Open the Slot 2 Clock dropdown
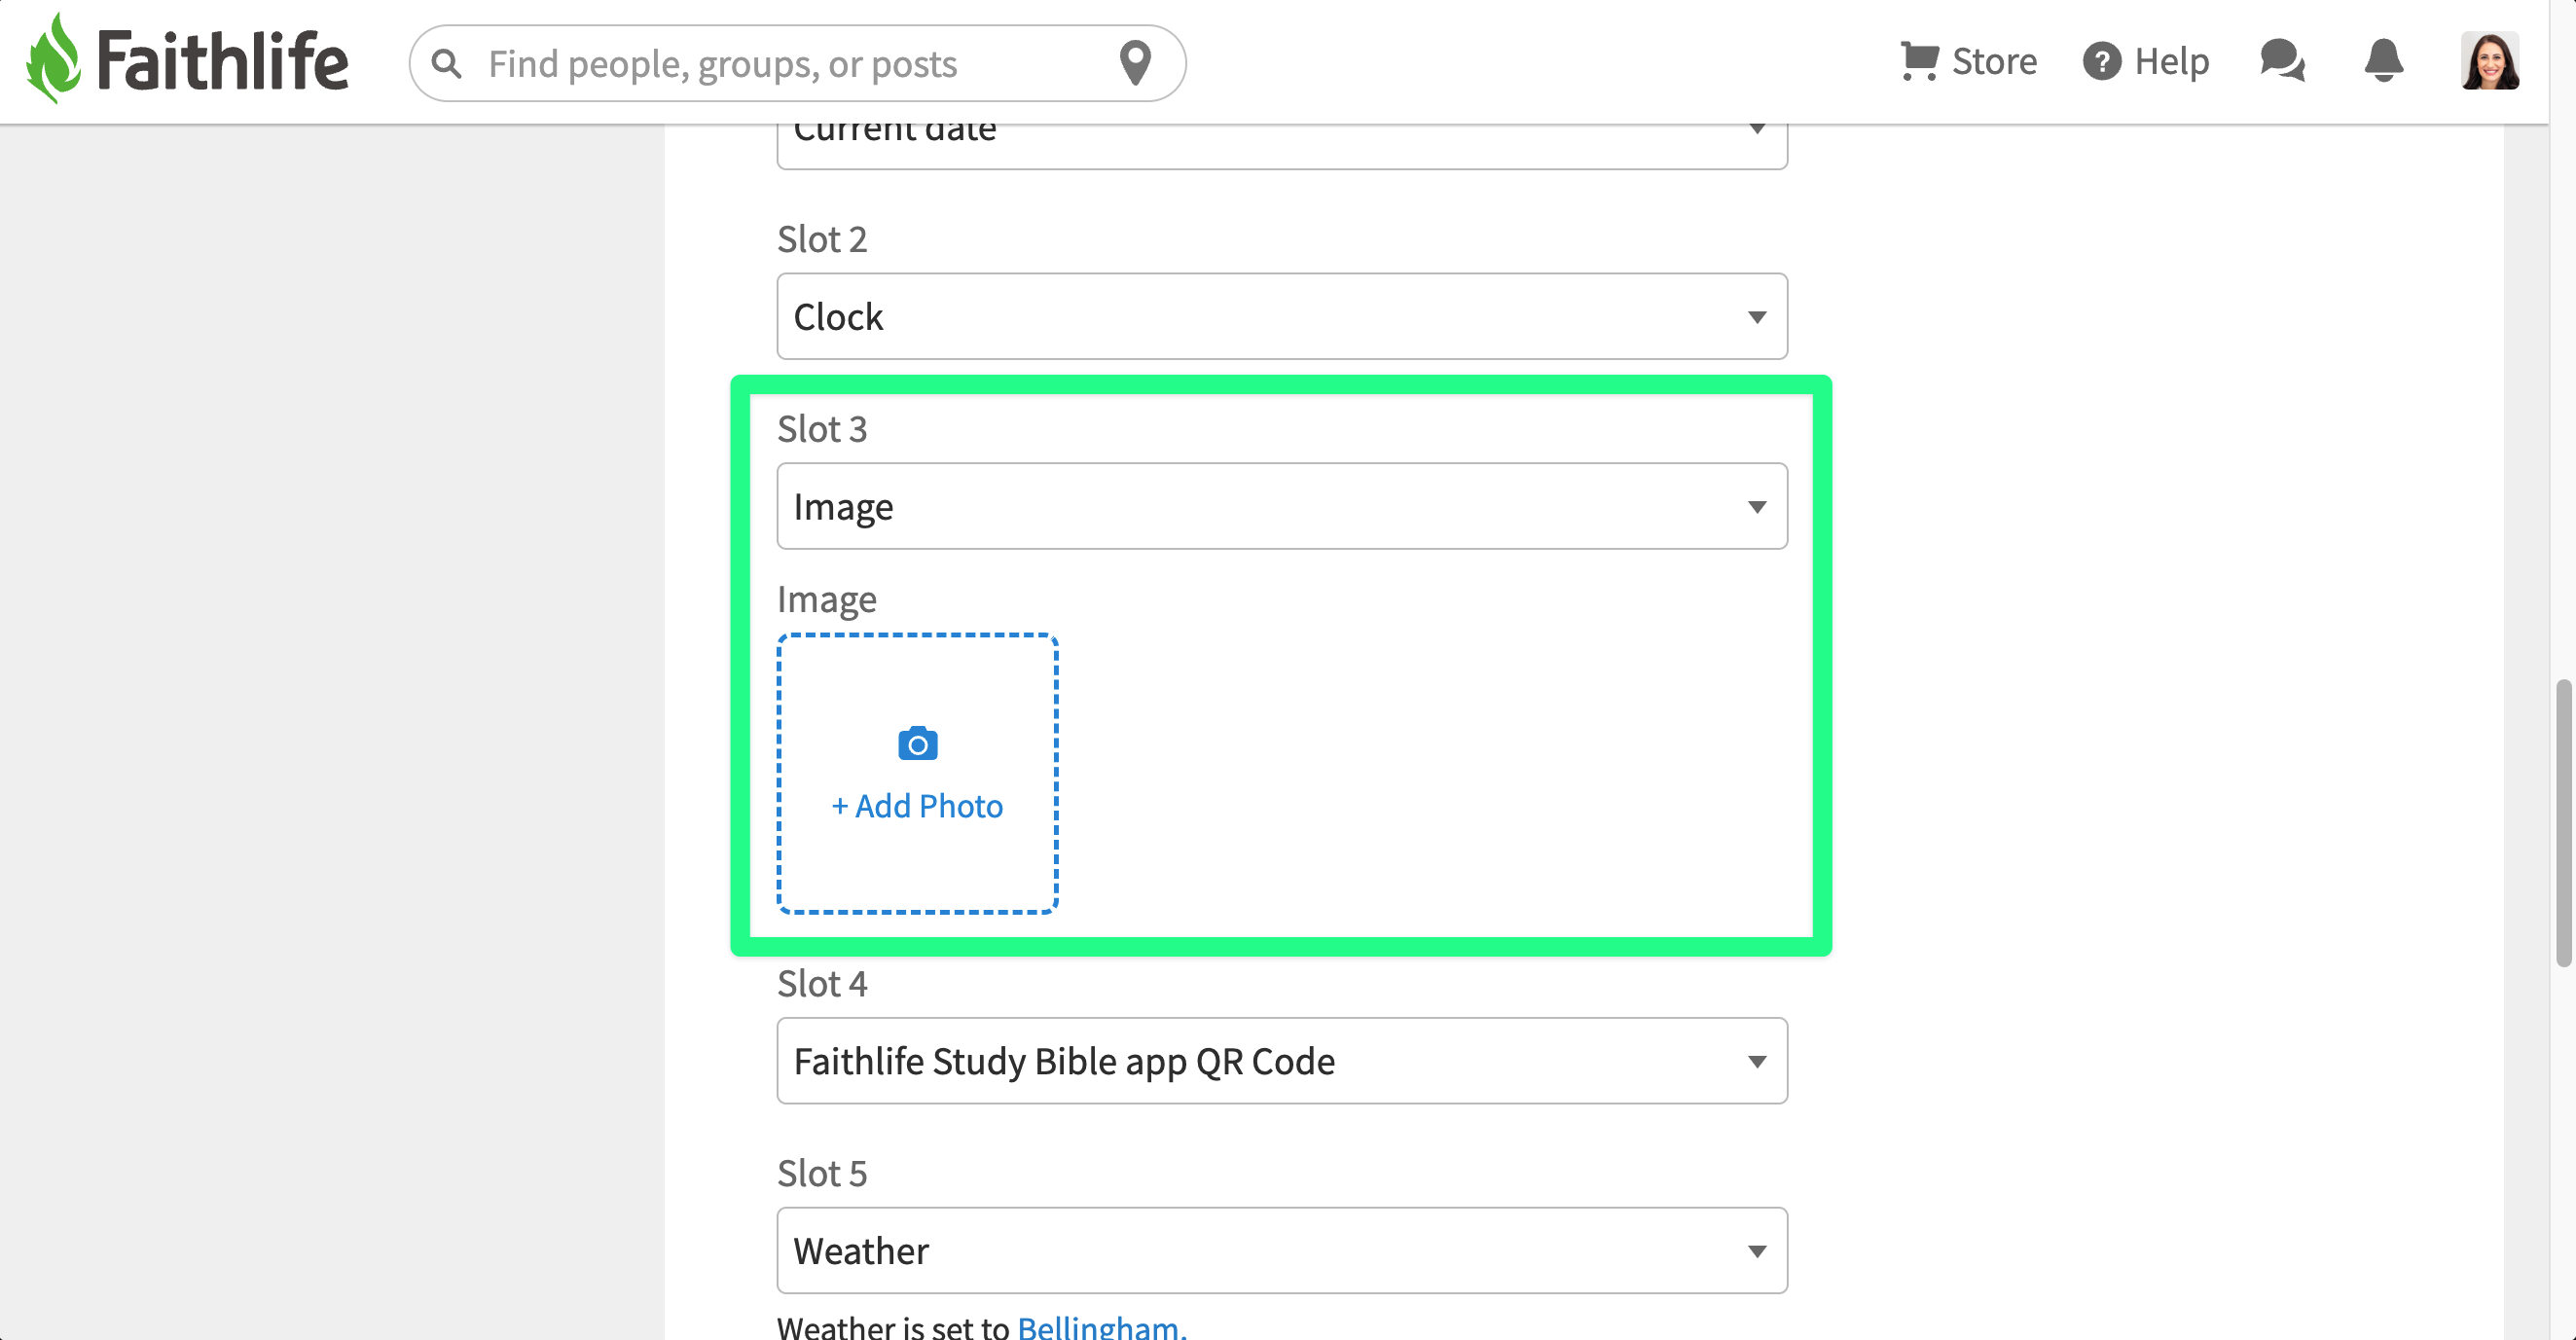The image size is (2576, 1340). (x=1281, y=317)
